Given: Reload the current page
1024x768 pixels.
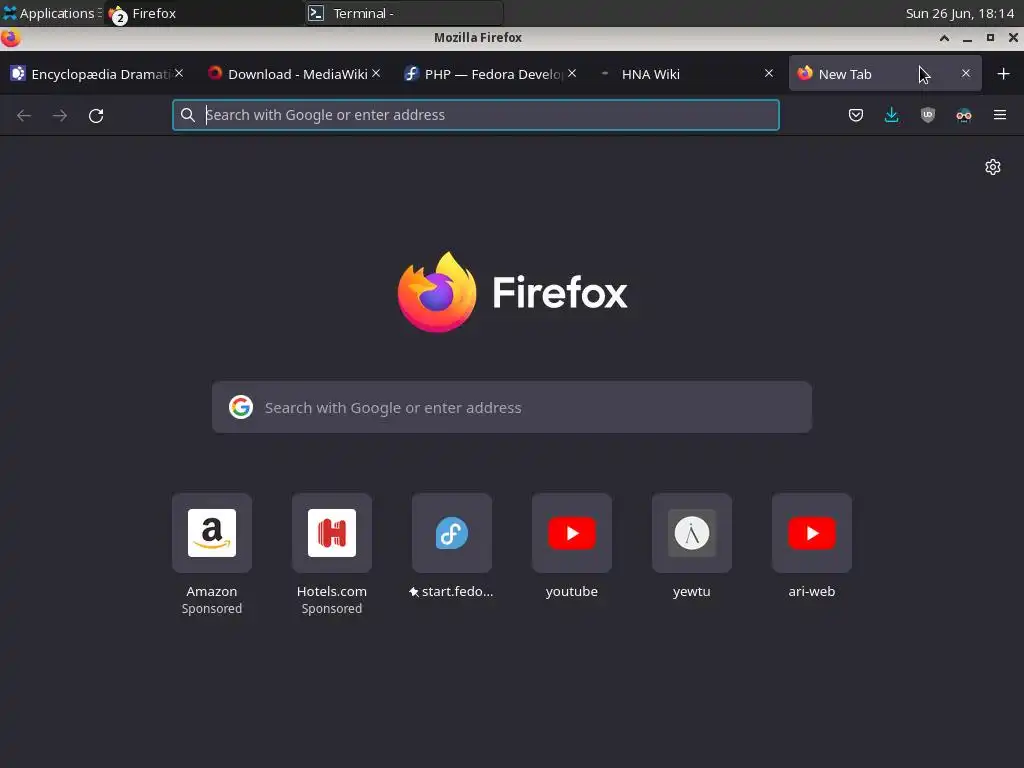Looking at the screenshot, I should pyautogui.click(x=96, y=116).
